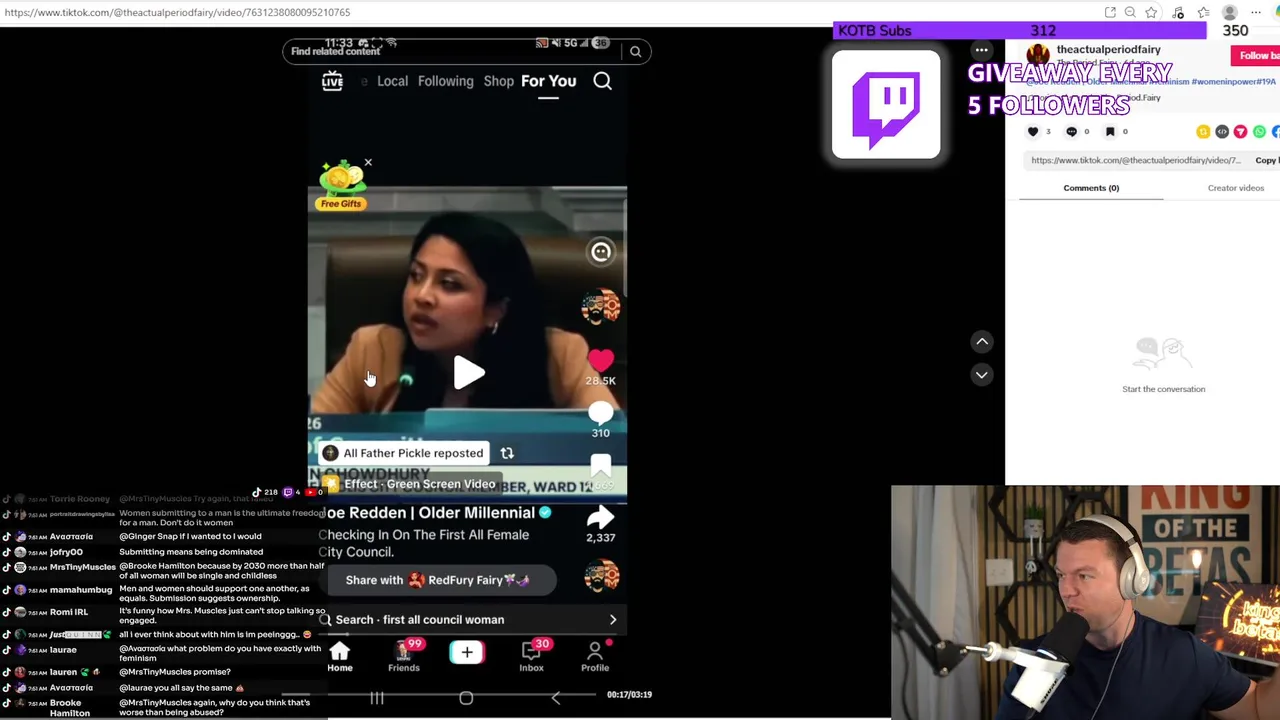Viewport: 1280px width, 720px height.
Task: Switch to the Local feed tab
Action: tap(392, 81)
